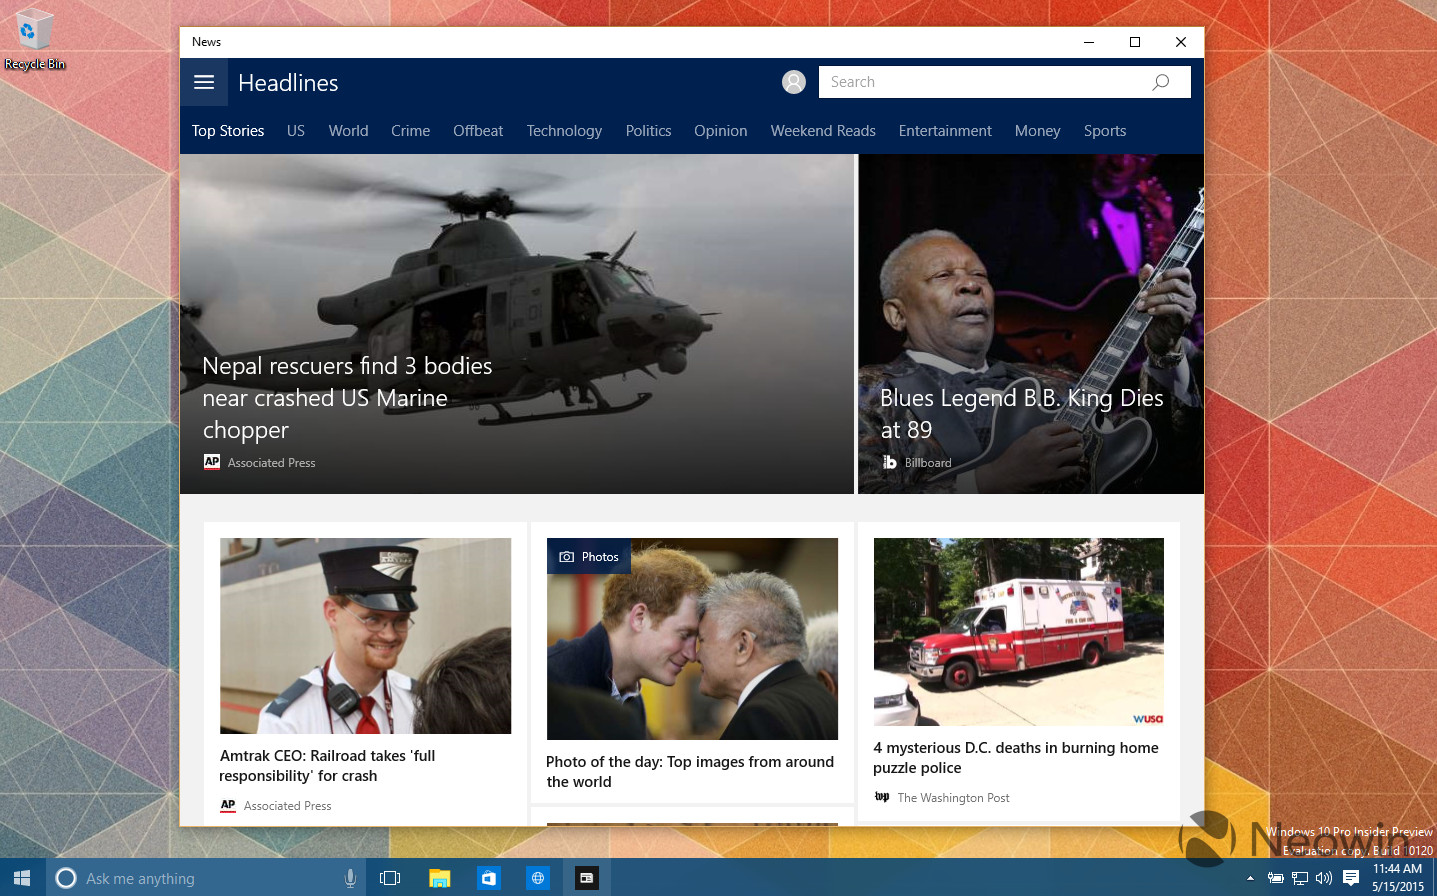
Task: Open the volume speaker tray icon
Action: [x=1324, y=878]
